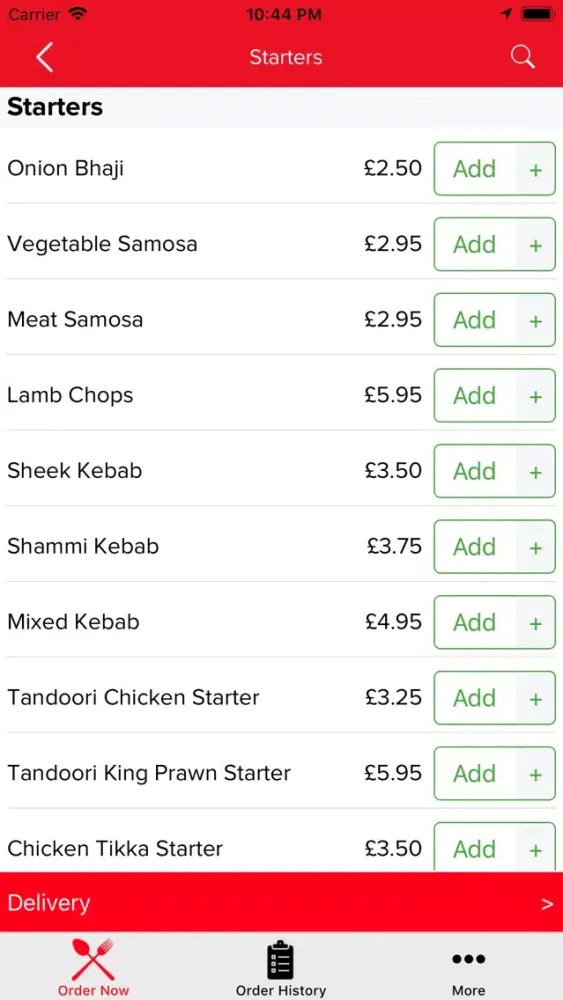
Task: Open Order History clipboard icon
Action: [x=281, y=959]
